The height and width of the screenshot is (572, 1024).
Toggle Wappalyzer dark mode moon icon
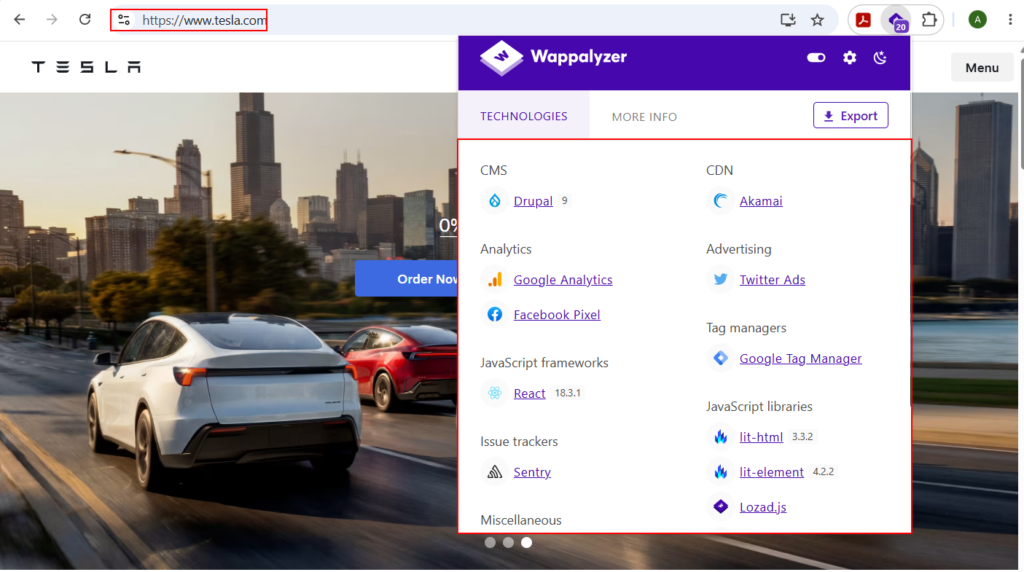[880, 57]
